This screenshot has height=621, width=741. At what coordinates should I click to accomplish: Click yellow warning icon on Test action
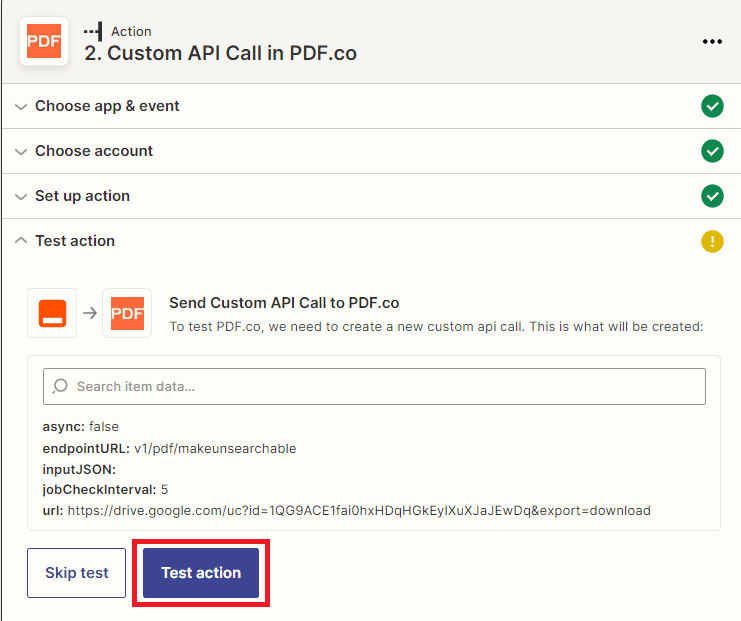[712, 241]
